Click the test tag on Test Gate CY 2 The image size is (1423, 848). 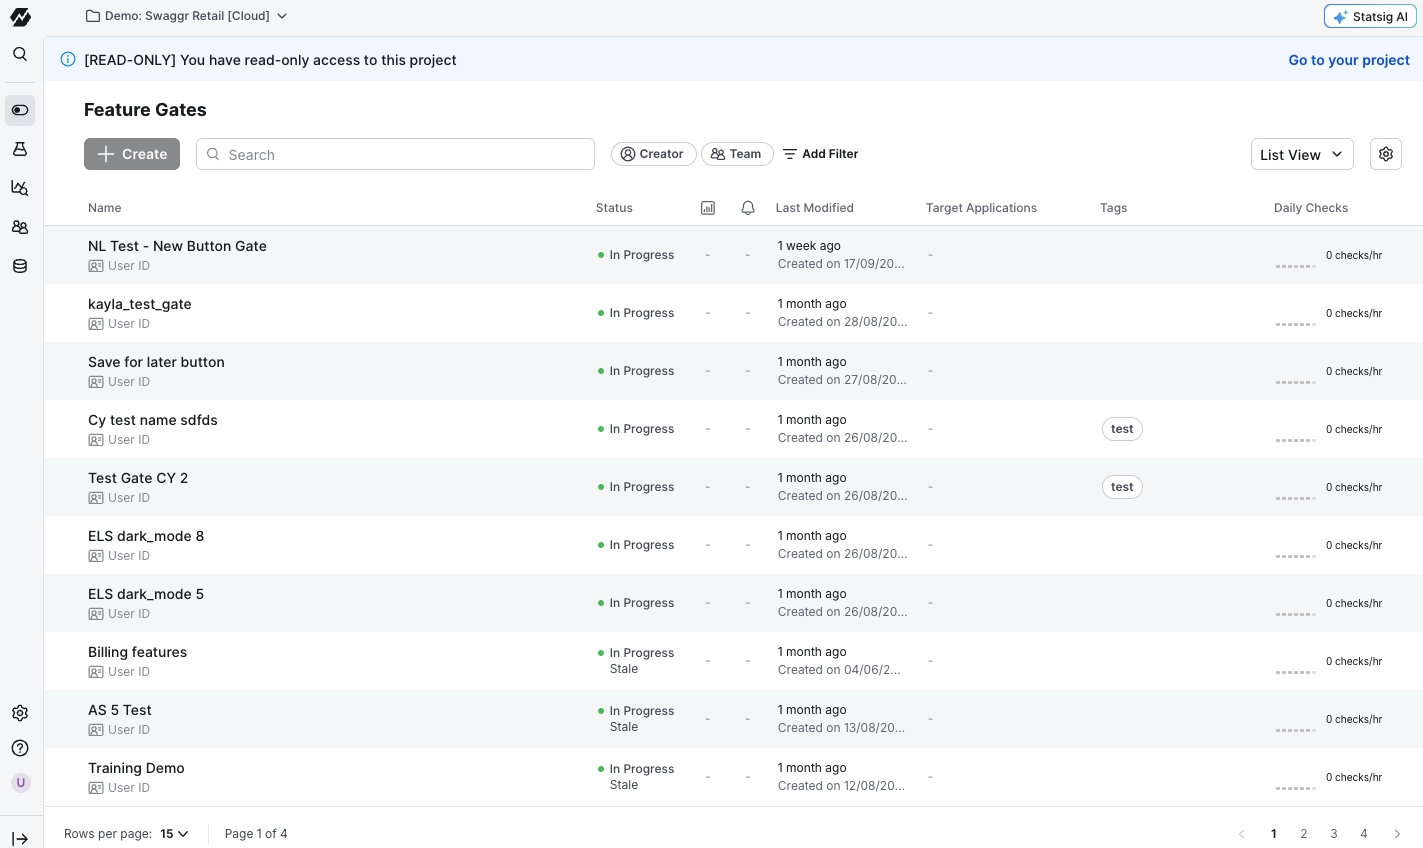point(1122,487)
